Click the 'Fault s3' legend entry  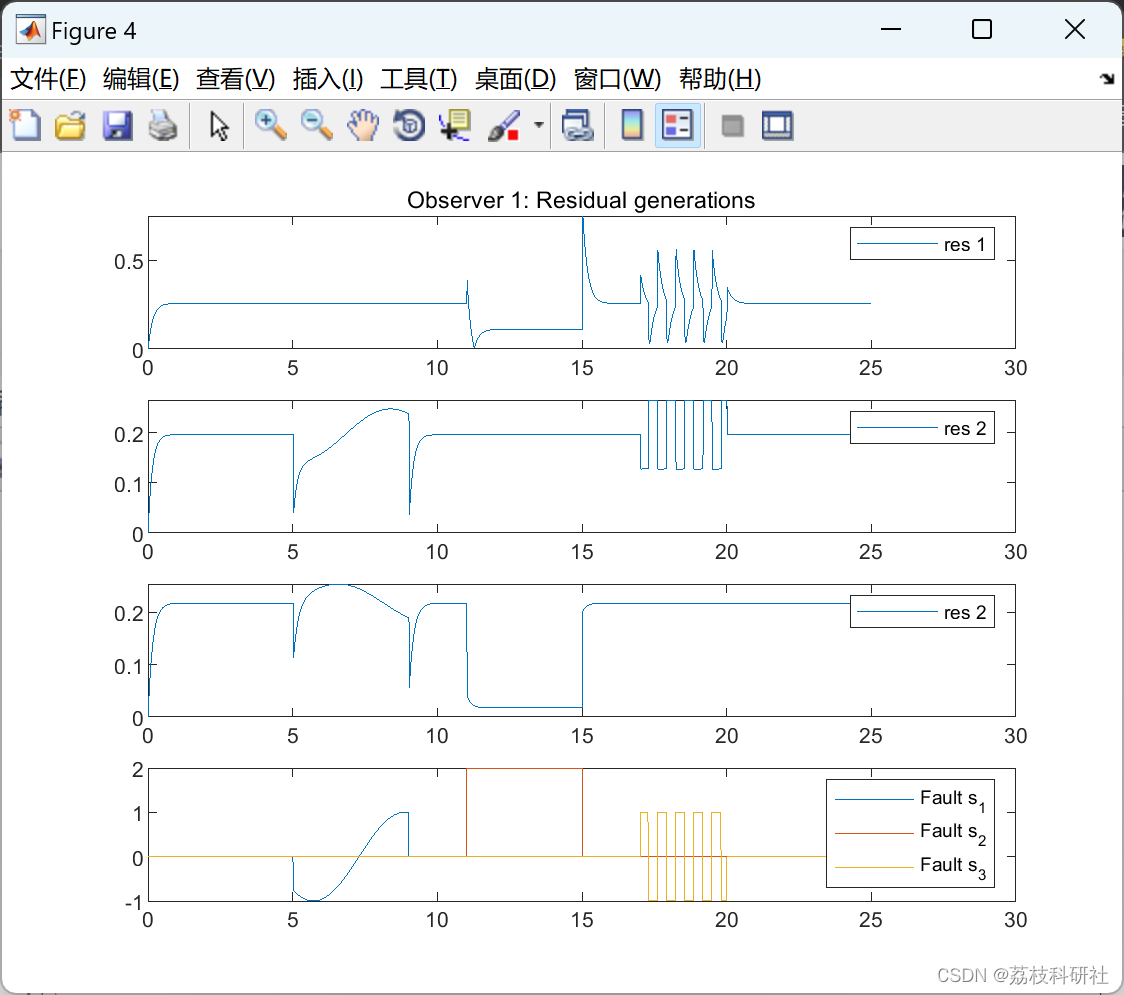tap(910, 867)
